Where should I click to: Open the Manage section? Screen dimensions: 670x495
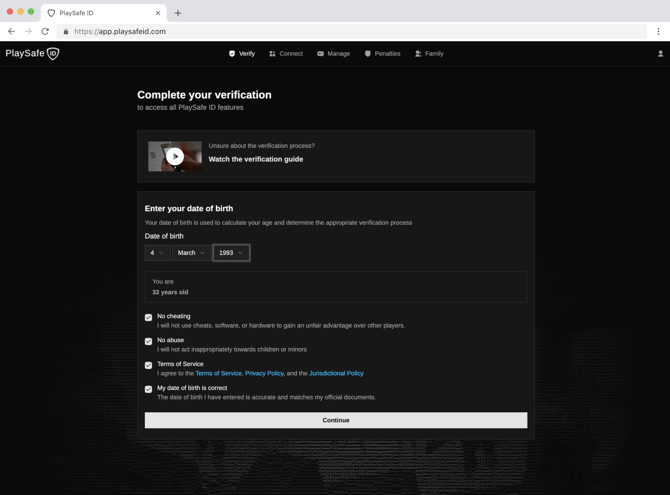pyautogui.click(x=333, y=53)
